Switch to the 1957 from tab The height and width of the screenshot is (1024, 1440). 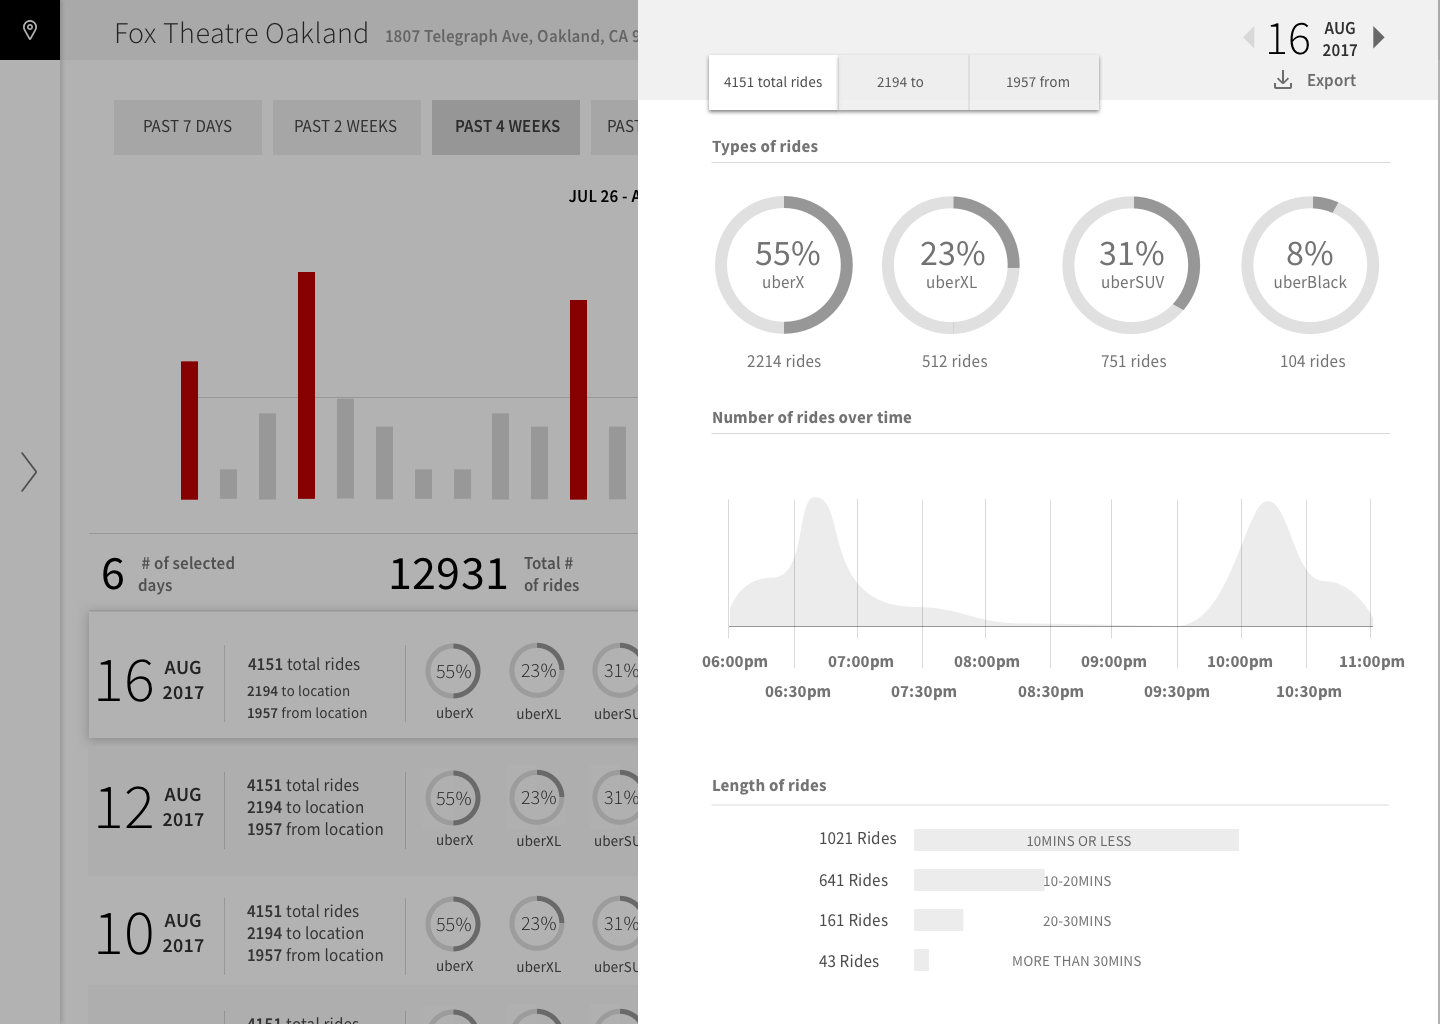point(1035,82)
